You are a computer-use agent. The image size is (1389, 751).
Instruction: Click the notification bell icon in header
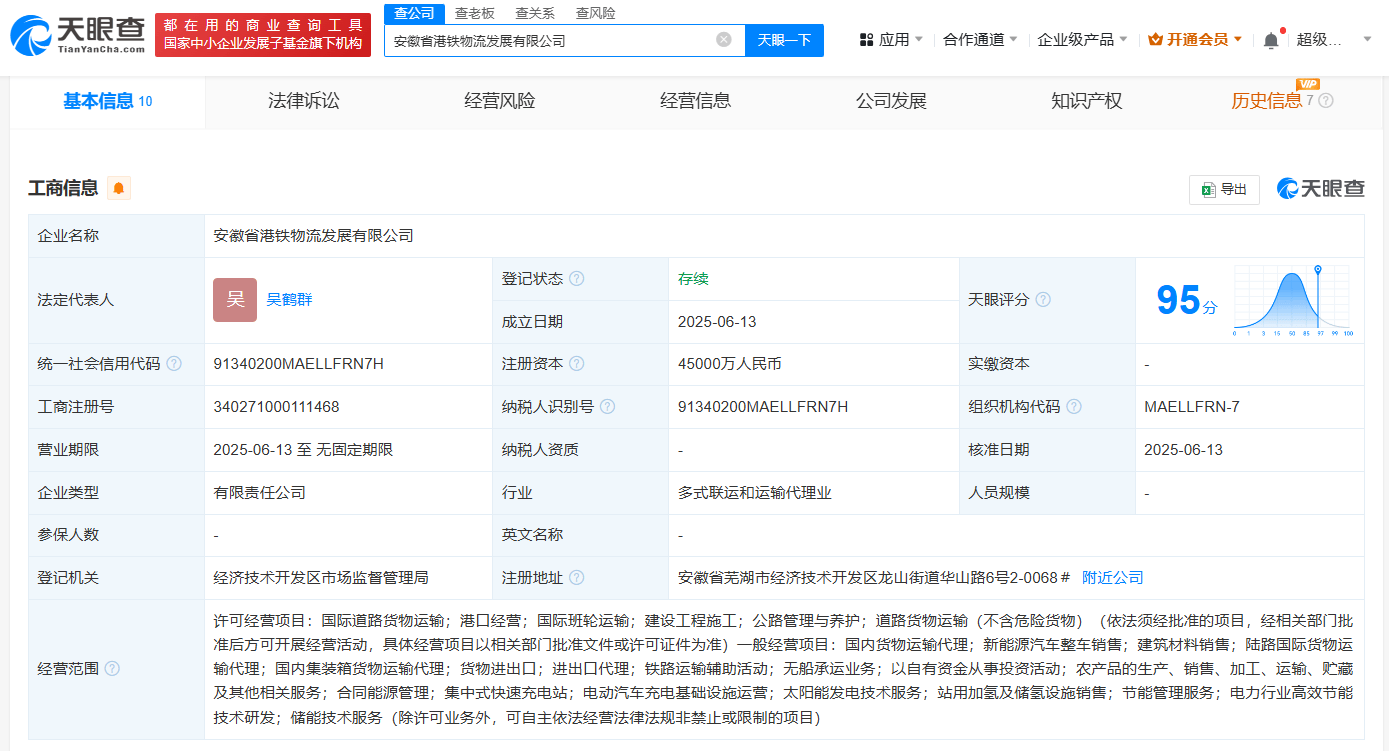pos(1270,40)
